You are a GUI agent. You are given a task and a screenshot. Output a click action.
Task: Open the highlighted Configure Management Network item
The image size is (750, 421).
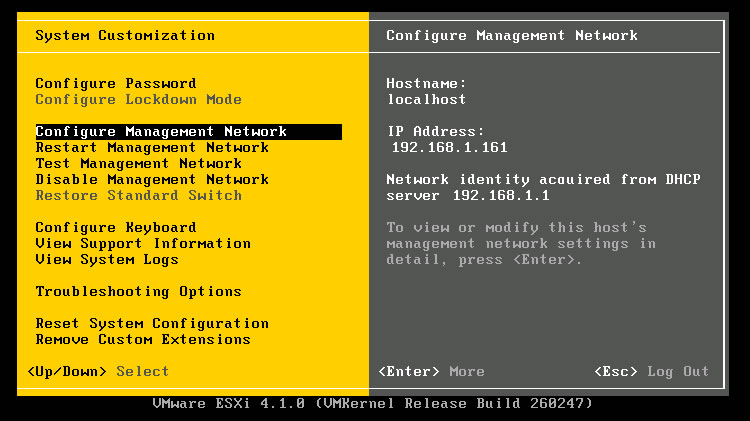tap(188, 132)
